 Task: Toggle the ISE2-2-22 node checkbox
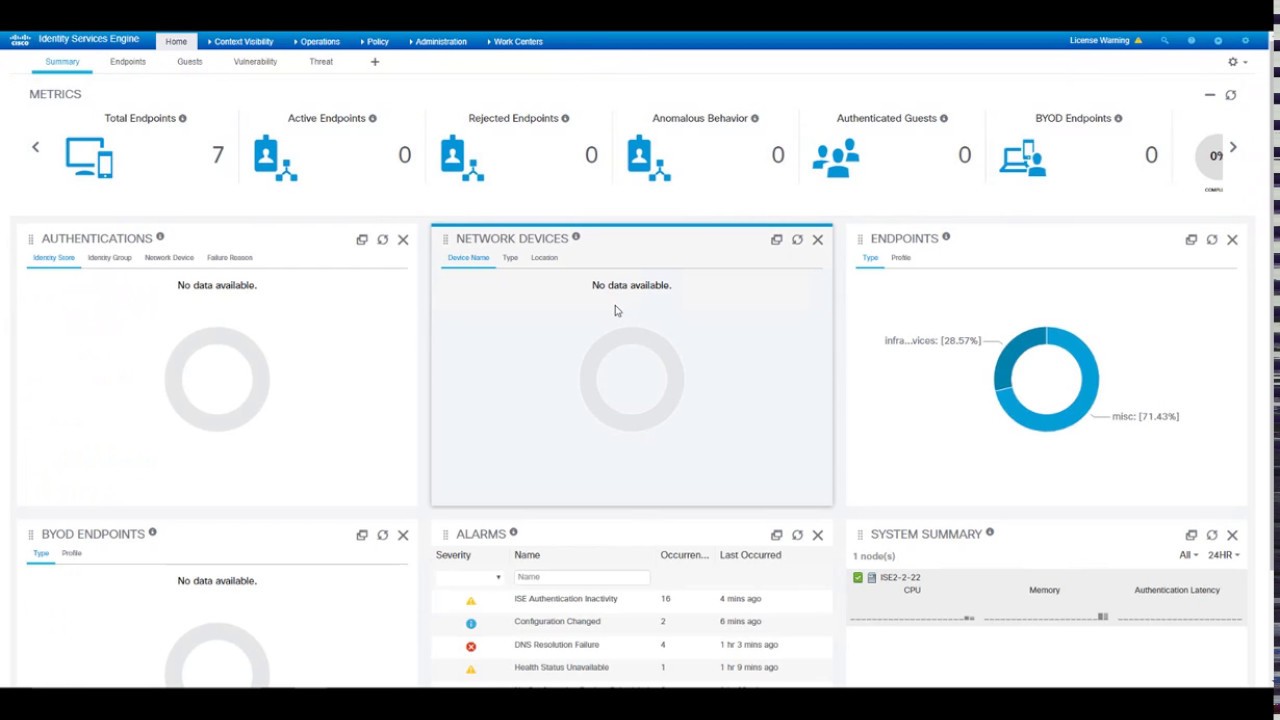(x=858, y=577)
